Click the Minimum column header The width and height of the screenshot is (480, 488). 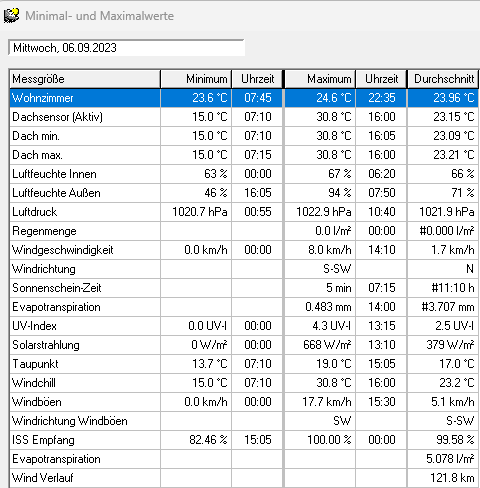[x=196, y=79]
